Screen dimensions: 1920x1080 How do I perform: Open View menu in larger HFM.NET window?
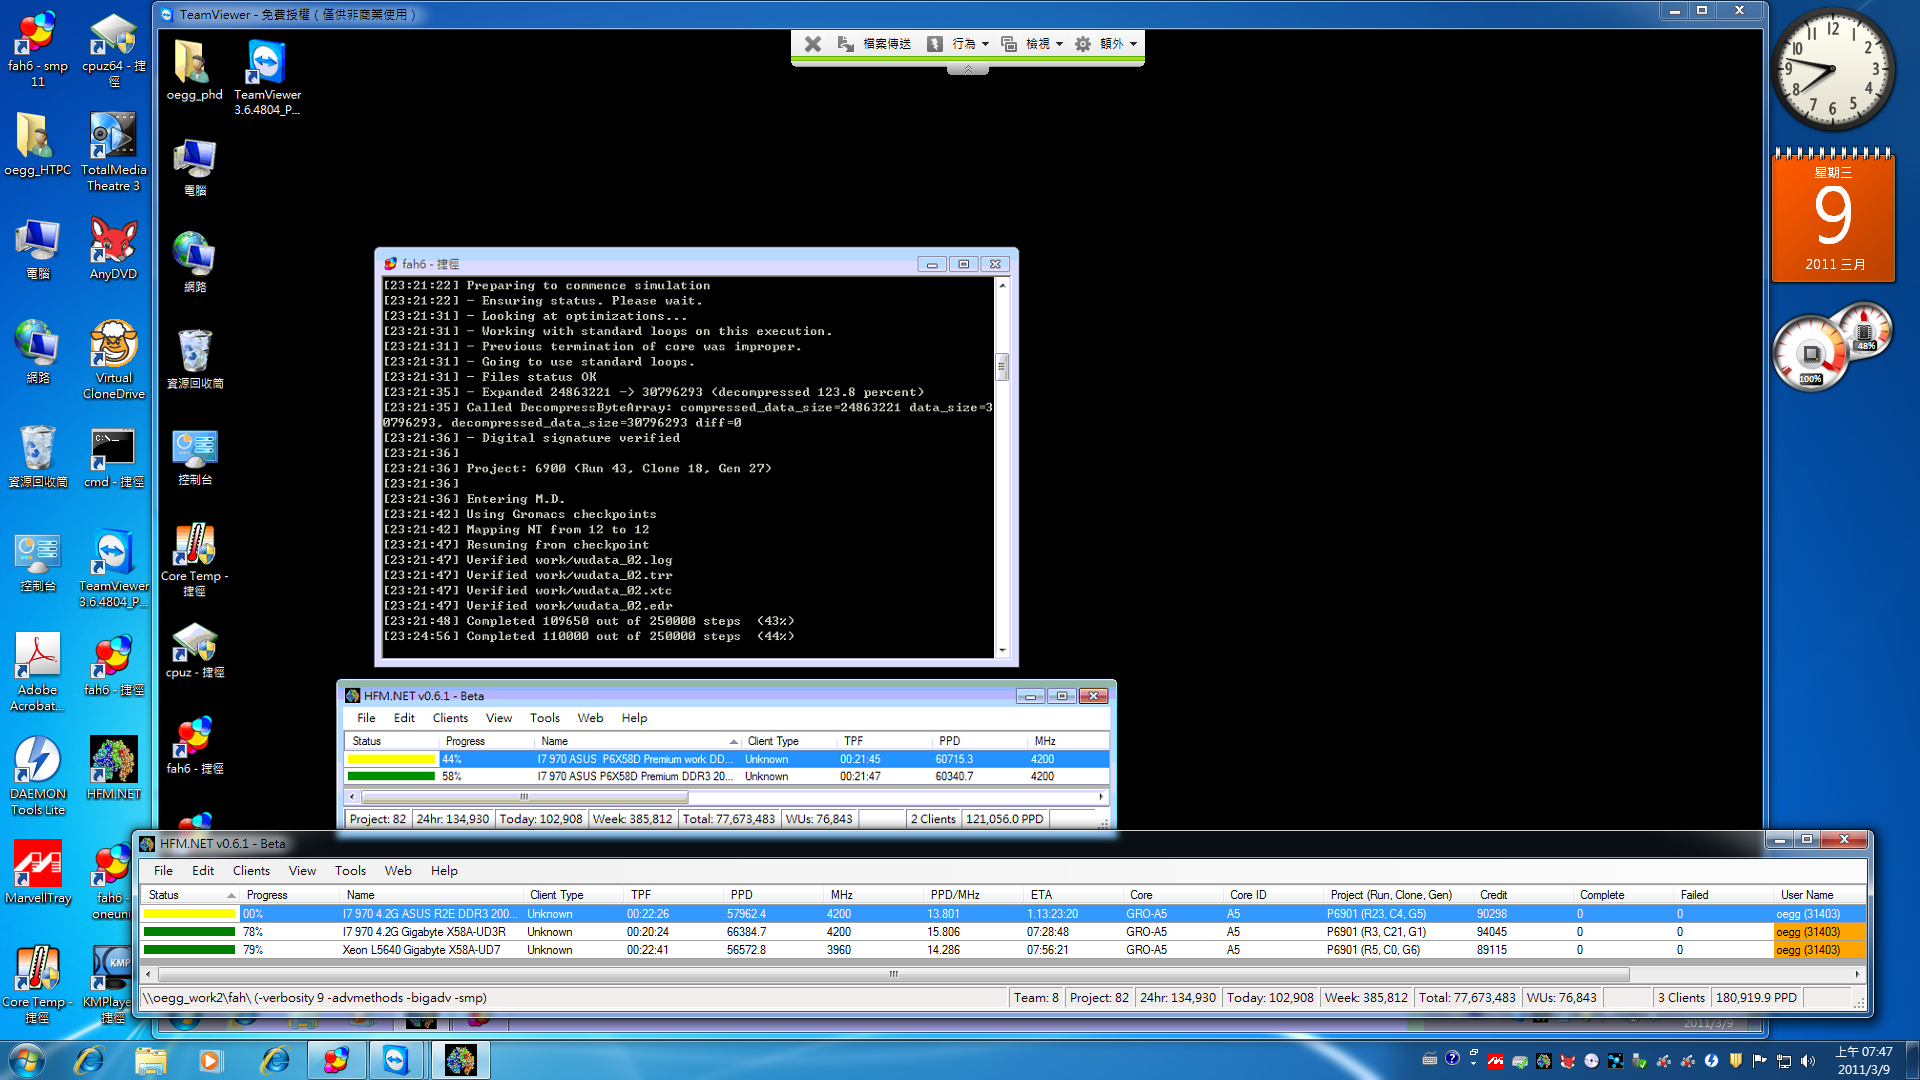pyautogui.click(x=302, y=871)
